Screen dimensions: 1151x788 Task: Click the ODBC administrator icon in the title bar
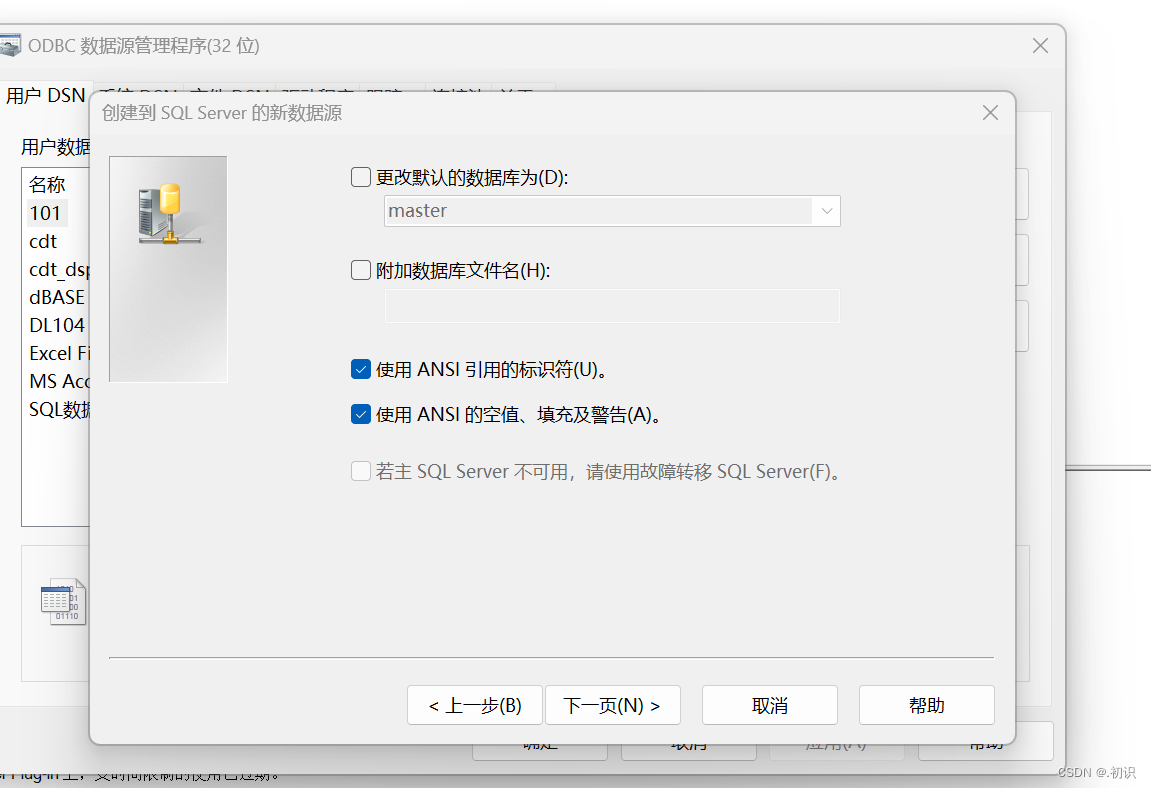[x=13, y=45]
